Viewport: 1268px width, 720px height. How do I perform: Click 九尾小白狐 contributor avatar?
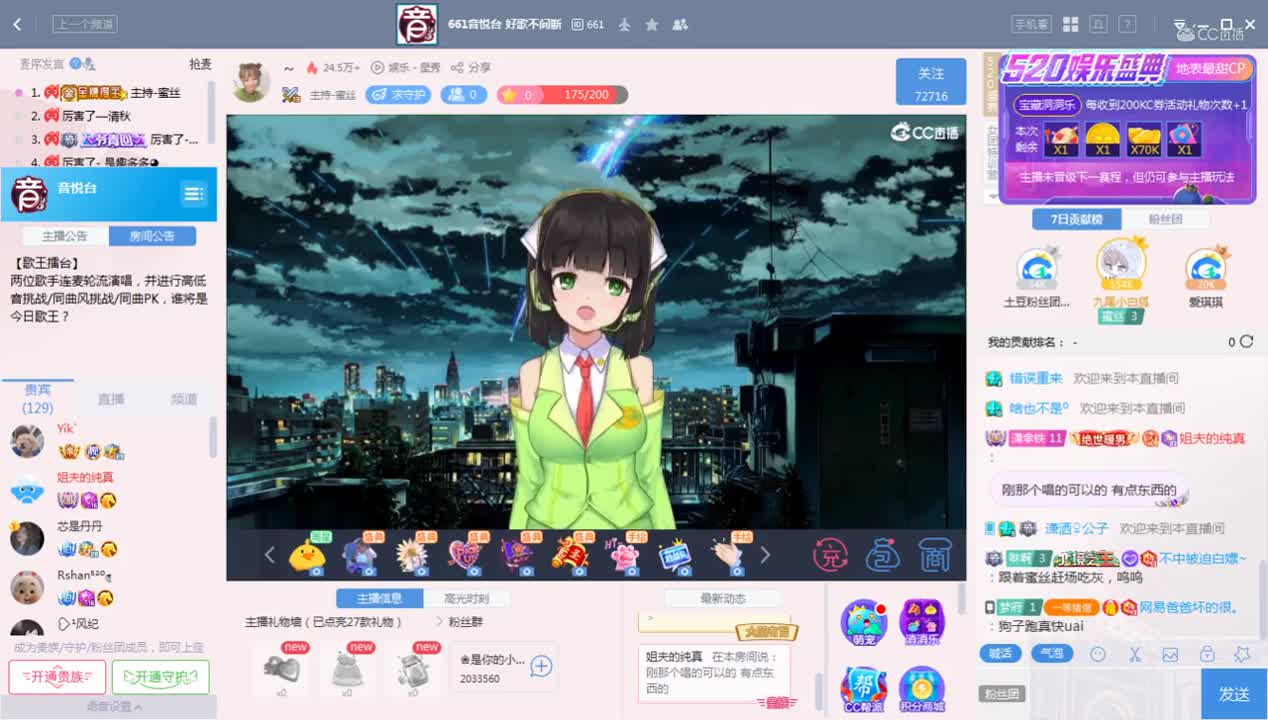point(1120,264)
